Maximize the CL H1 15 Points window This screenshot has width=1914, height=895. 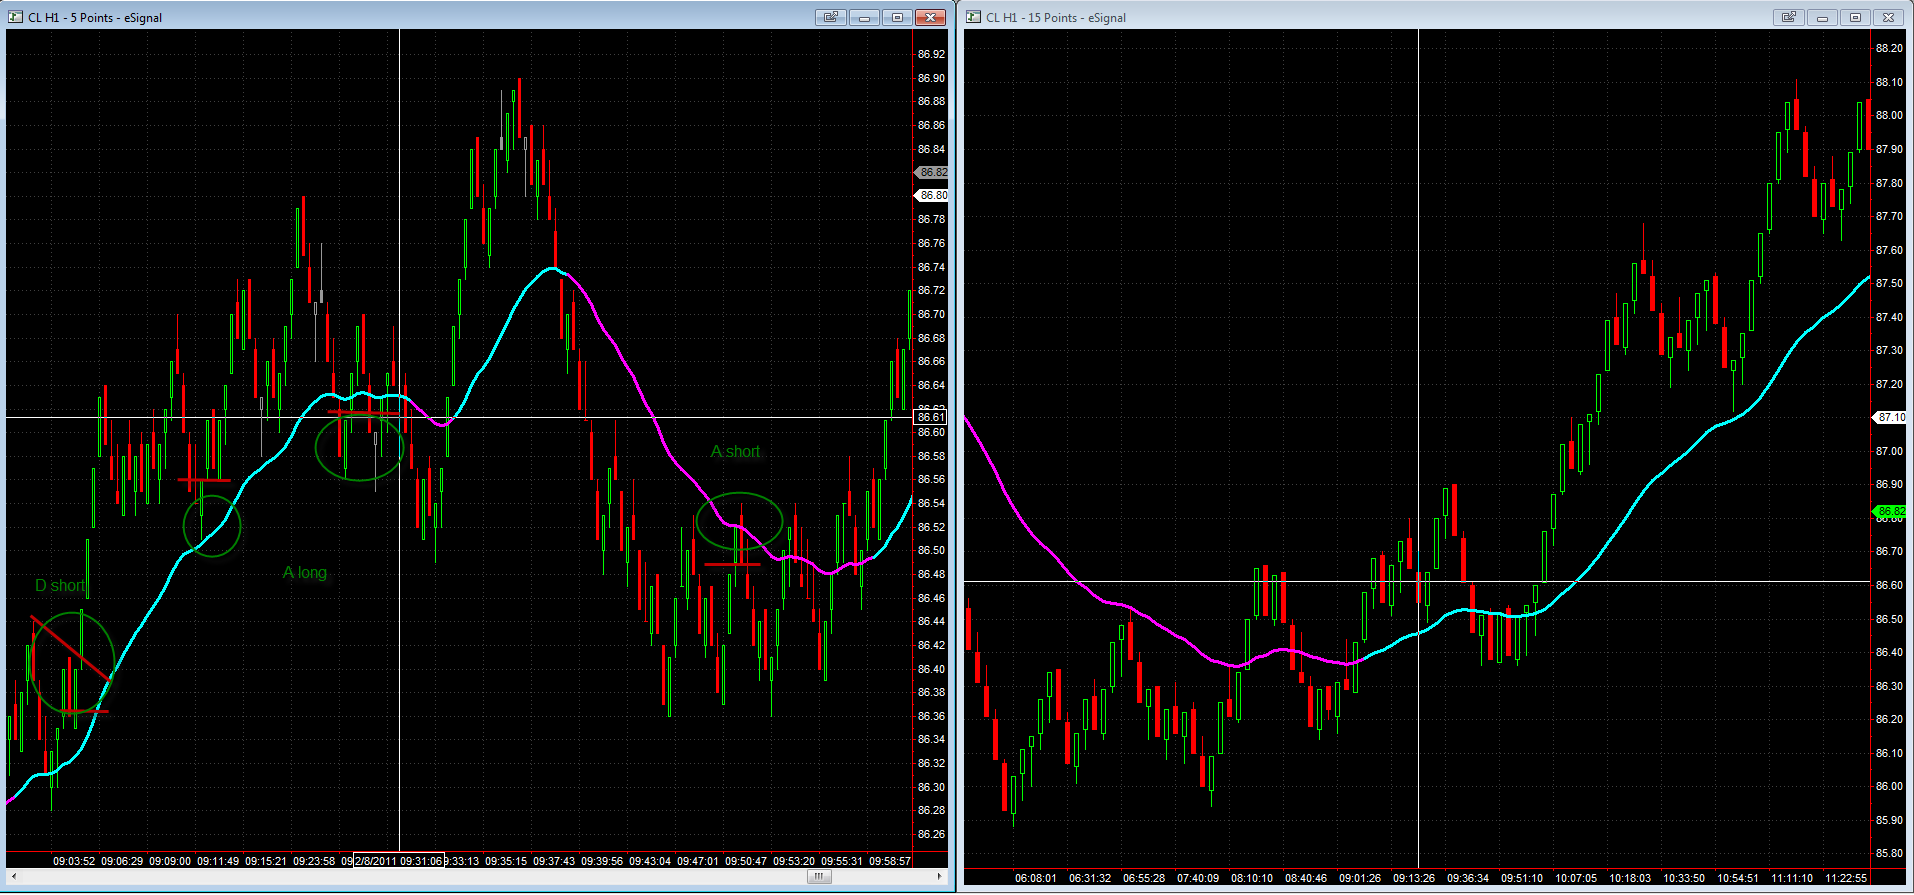coord(1855,17)
